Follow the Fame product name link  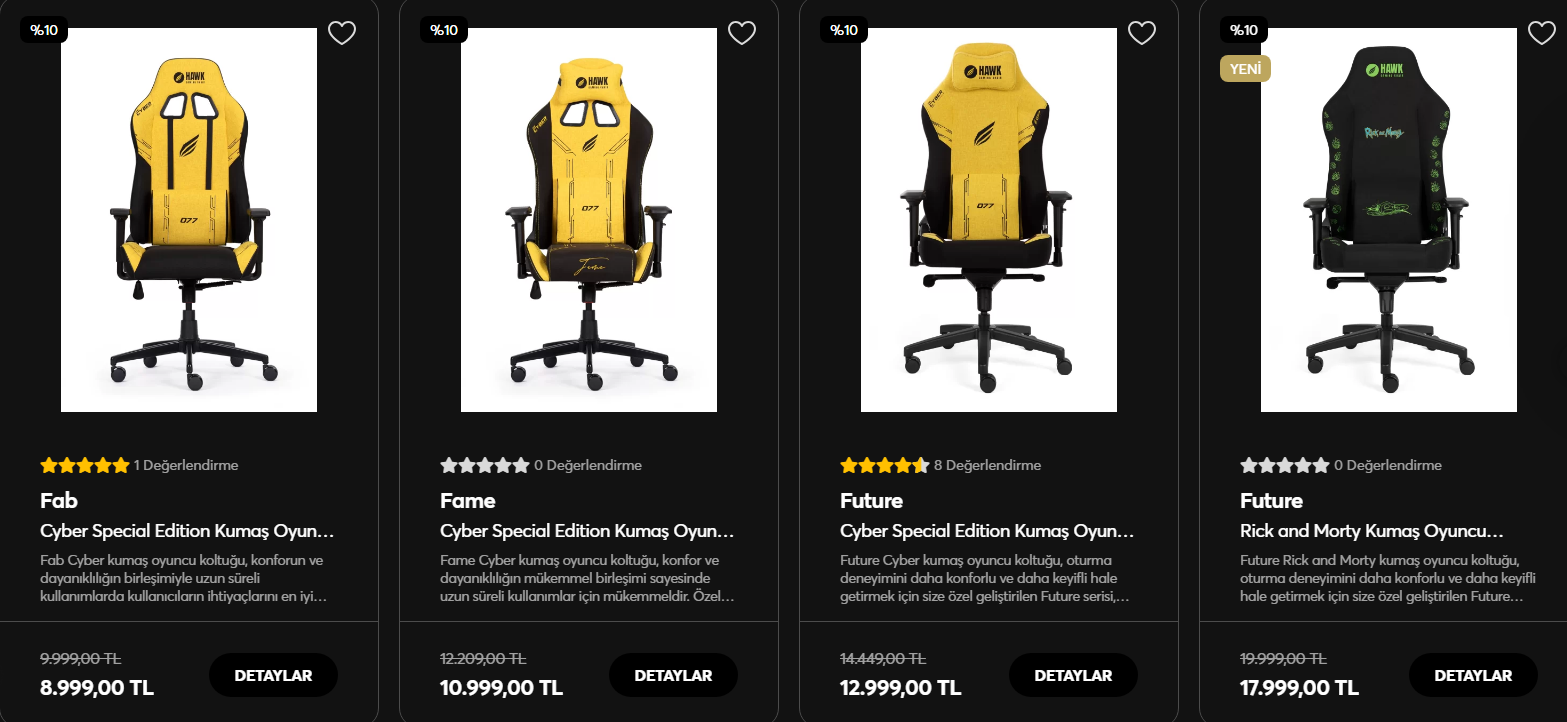tap(468, 500)
